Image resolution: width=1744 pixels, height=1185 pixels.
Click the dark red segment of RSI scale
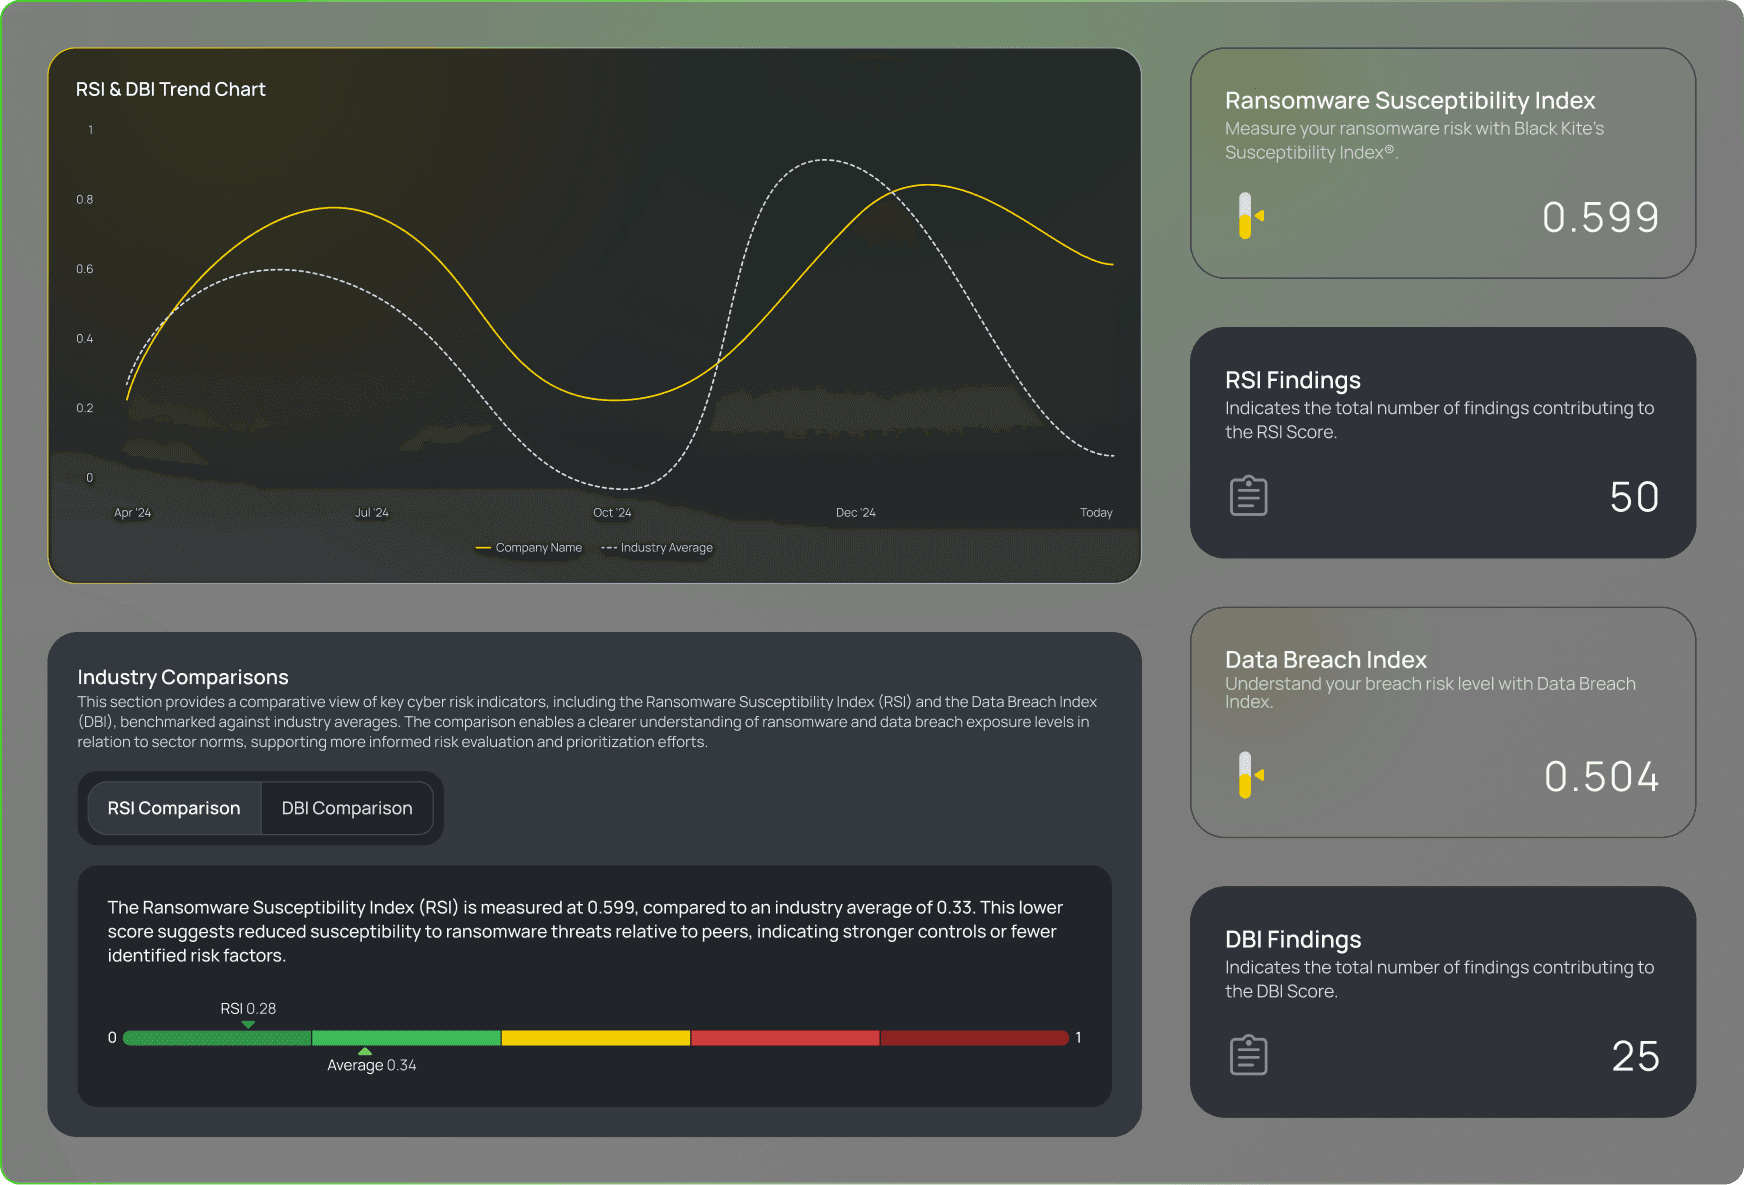(974, 1038)
